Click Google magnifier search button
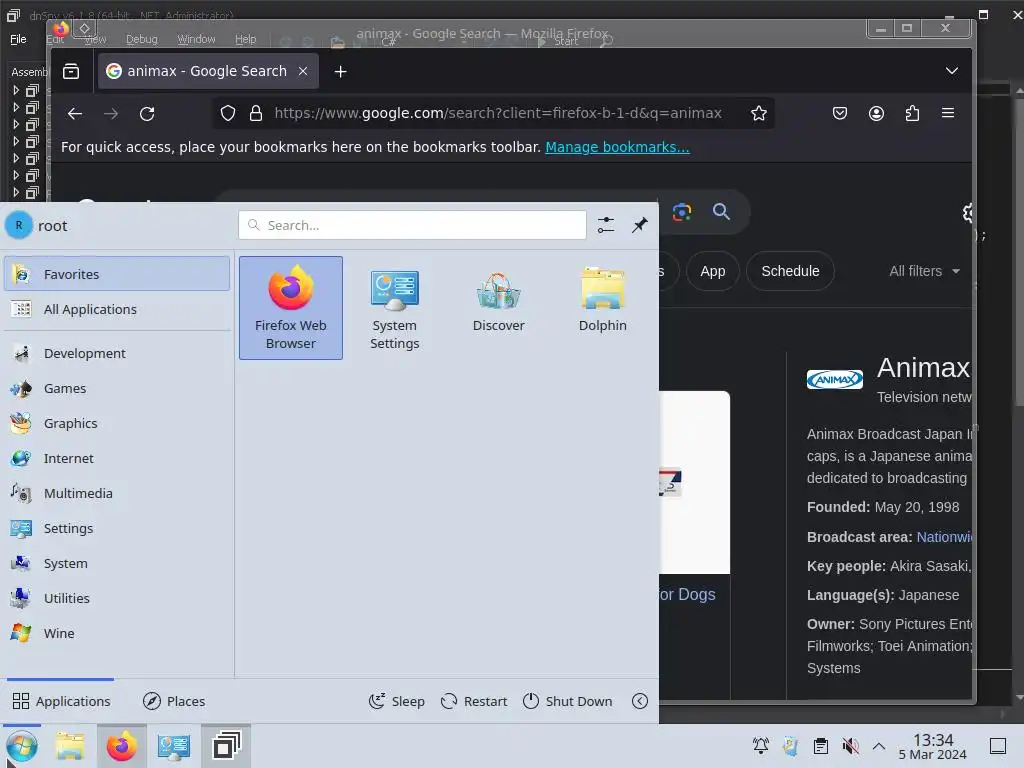1024x768 pixels. click(x=721, y=212)
